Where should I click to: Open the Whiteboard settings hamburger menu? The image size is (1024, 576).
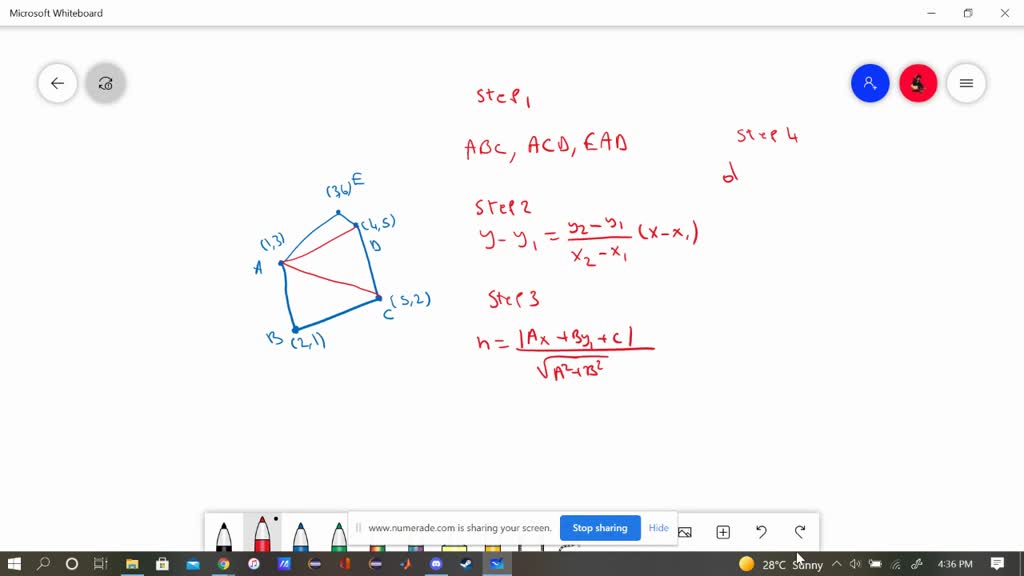[966, 83]
